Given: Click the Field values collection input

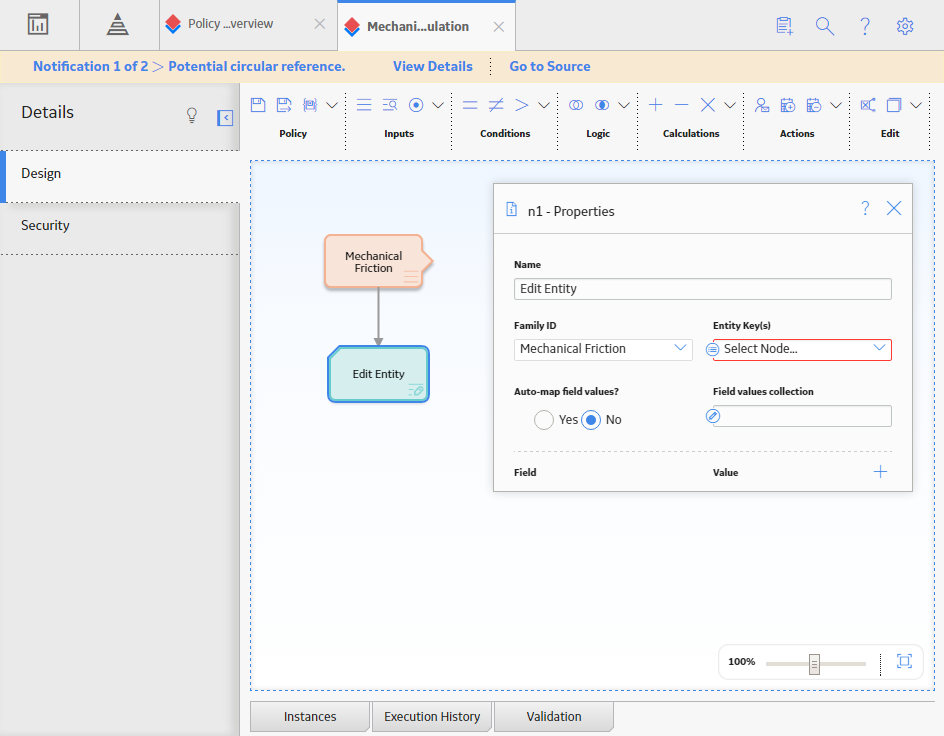Looking at the screenshot, I should coord(802,416).
